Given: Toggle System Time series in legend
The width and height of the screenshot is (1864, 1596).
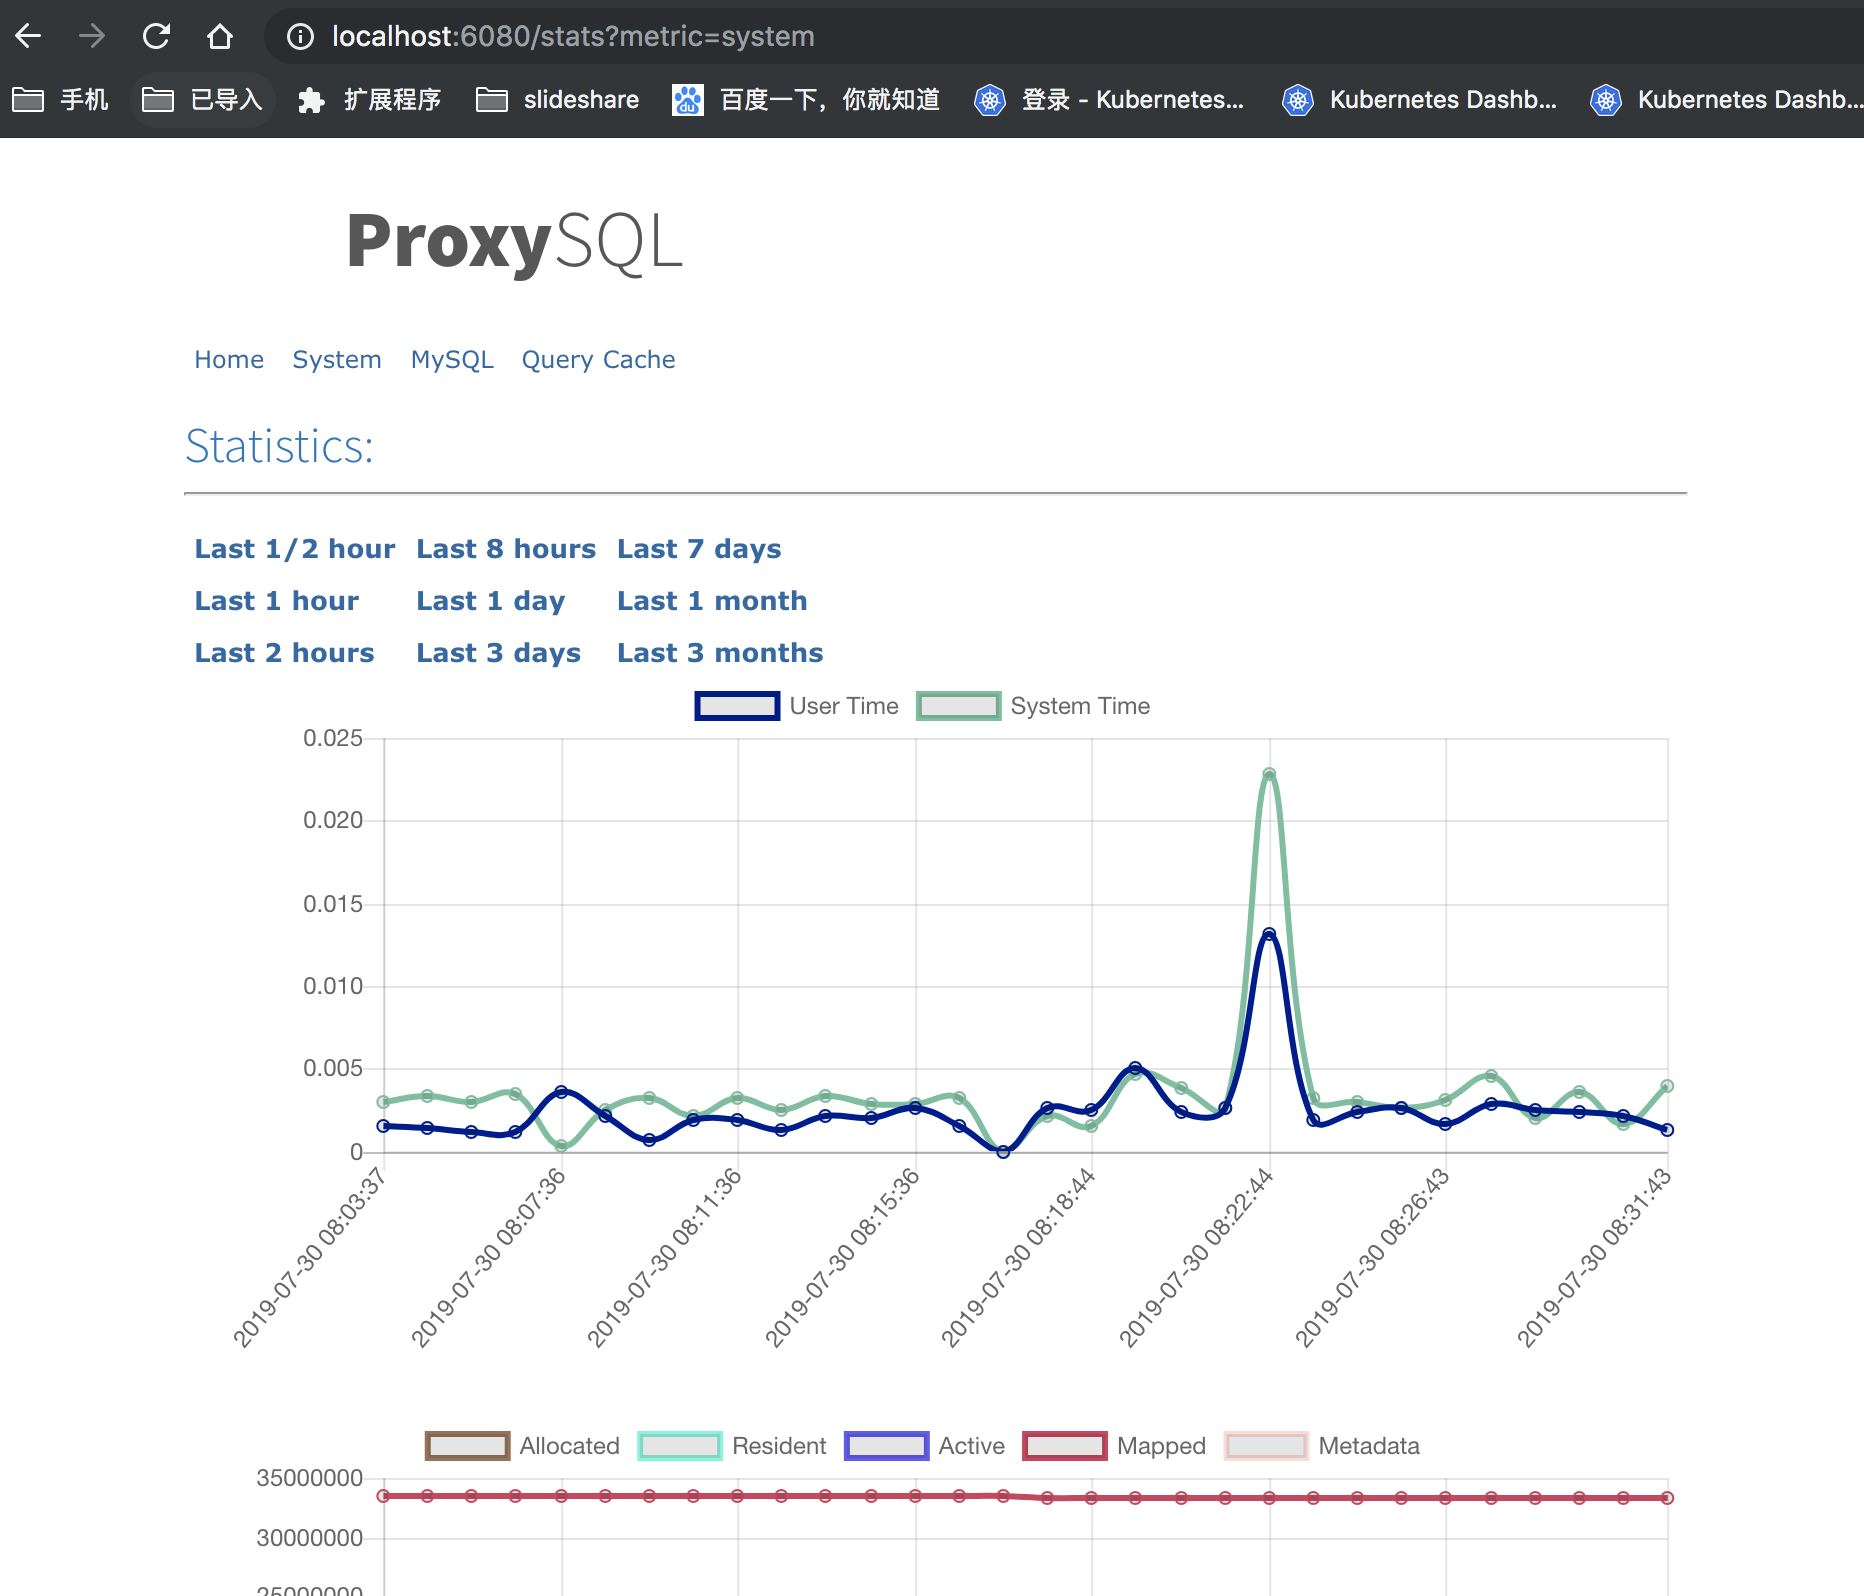Looking at the screenshot, I should [x=1033, y=706].
